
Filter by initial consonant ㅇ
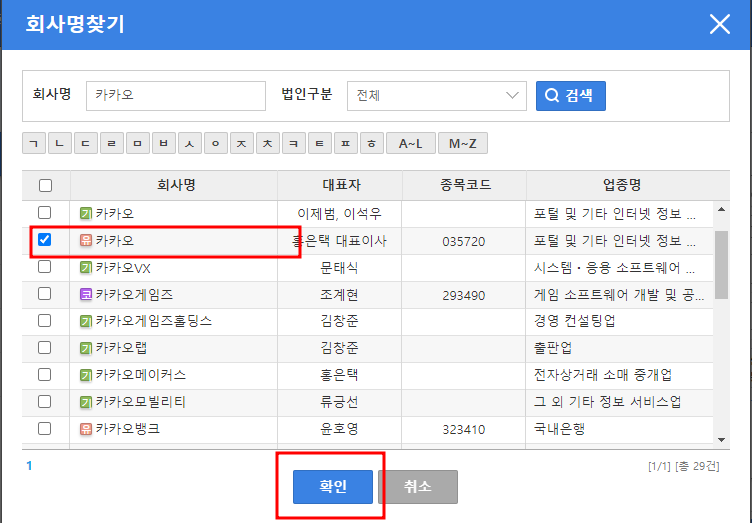pos(216,143)
